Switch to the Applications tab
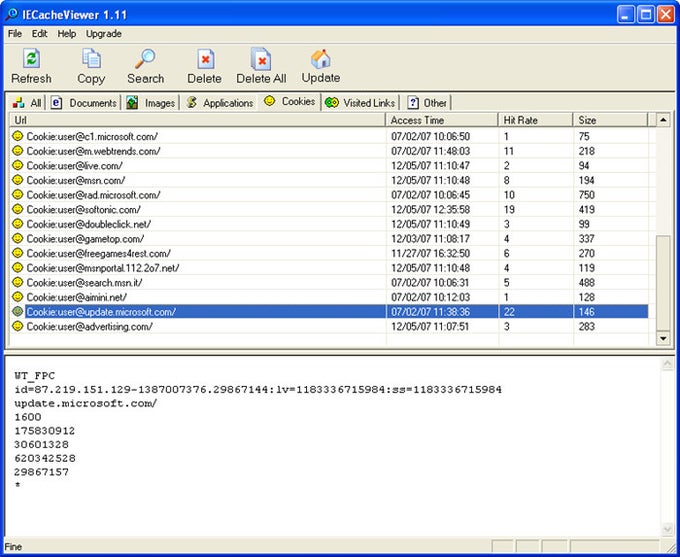Screen dimensions: 680x557 (219, 103)
